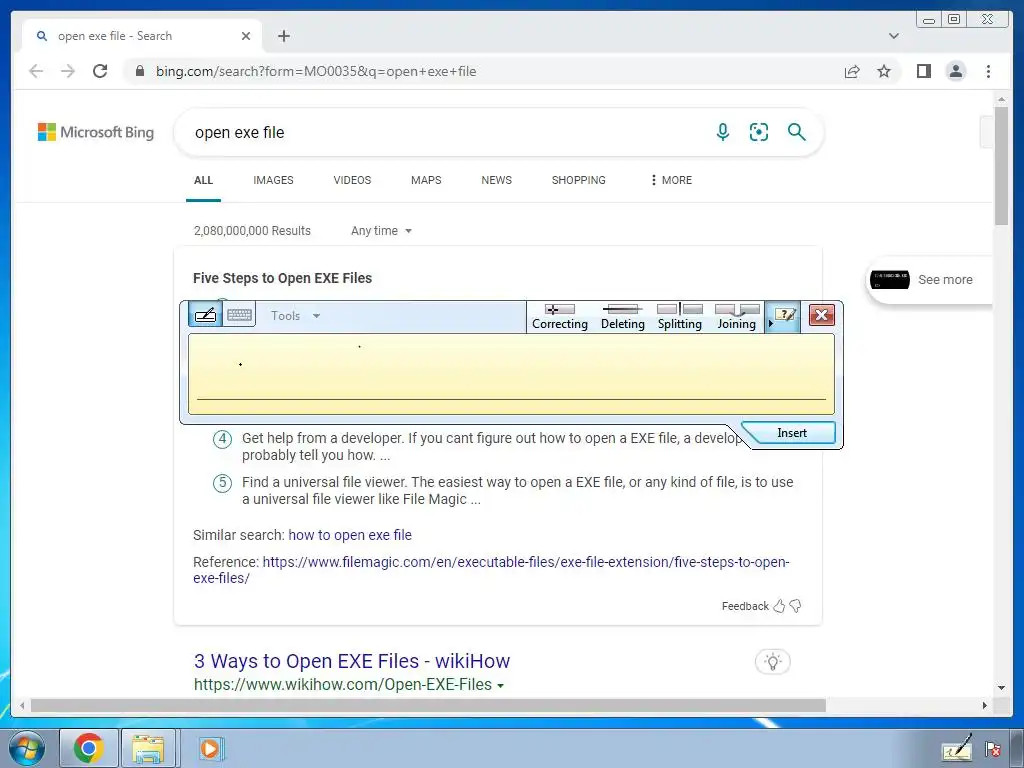Open the See more side card
Image resolution: width=1024 pixels, height=768 pixels.
point(930,280)
